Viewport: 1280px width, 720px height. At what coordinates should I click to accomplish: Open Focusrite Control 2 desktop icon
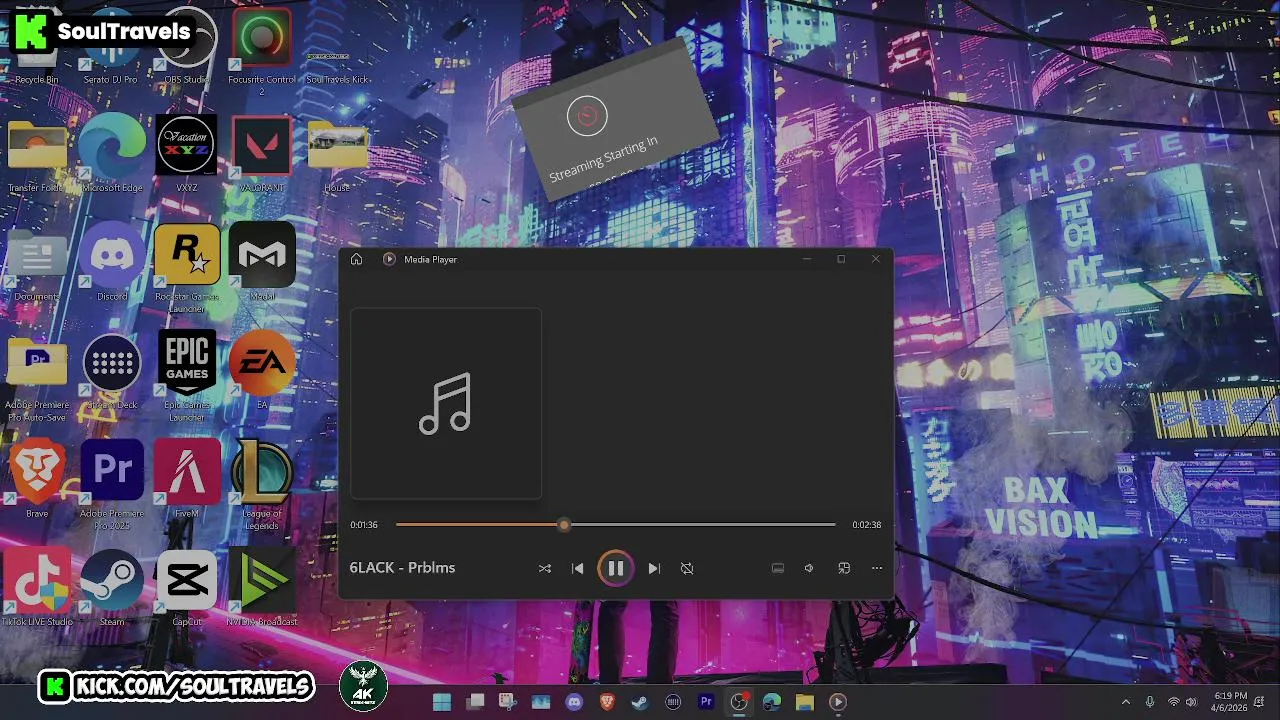pos(262,52)
